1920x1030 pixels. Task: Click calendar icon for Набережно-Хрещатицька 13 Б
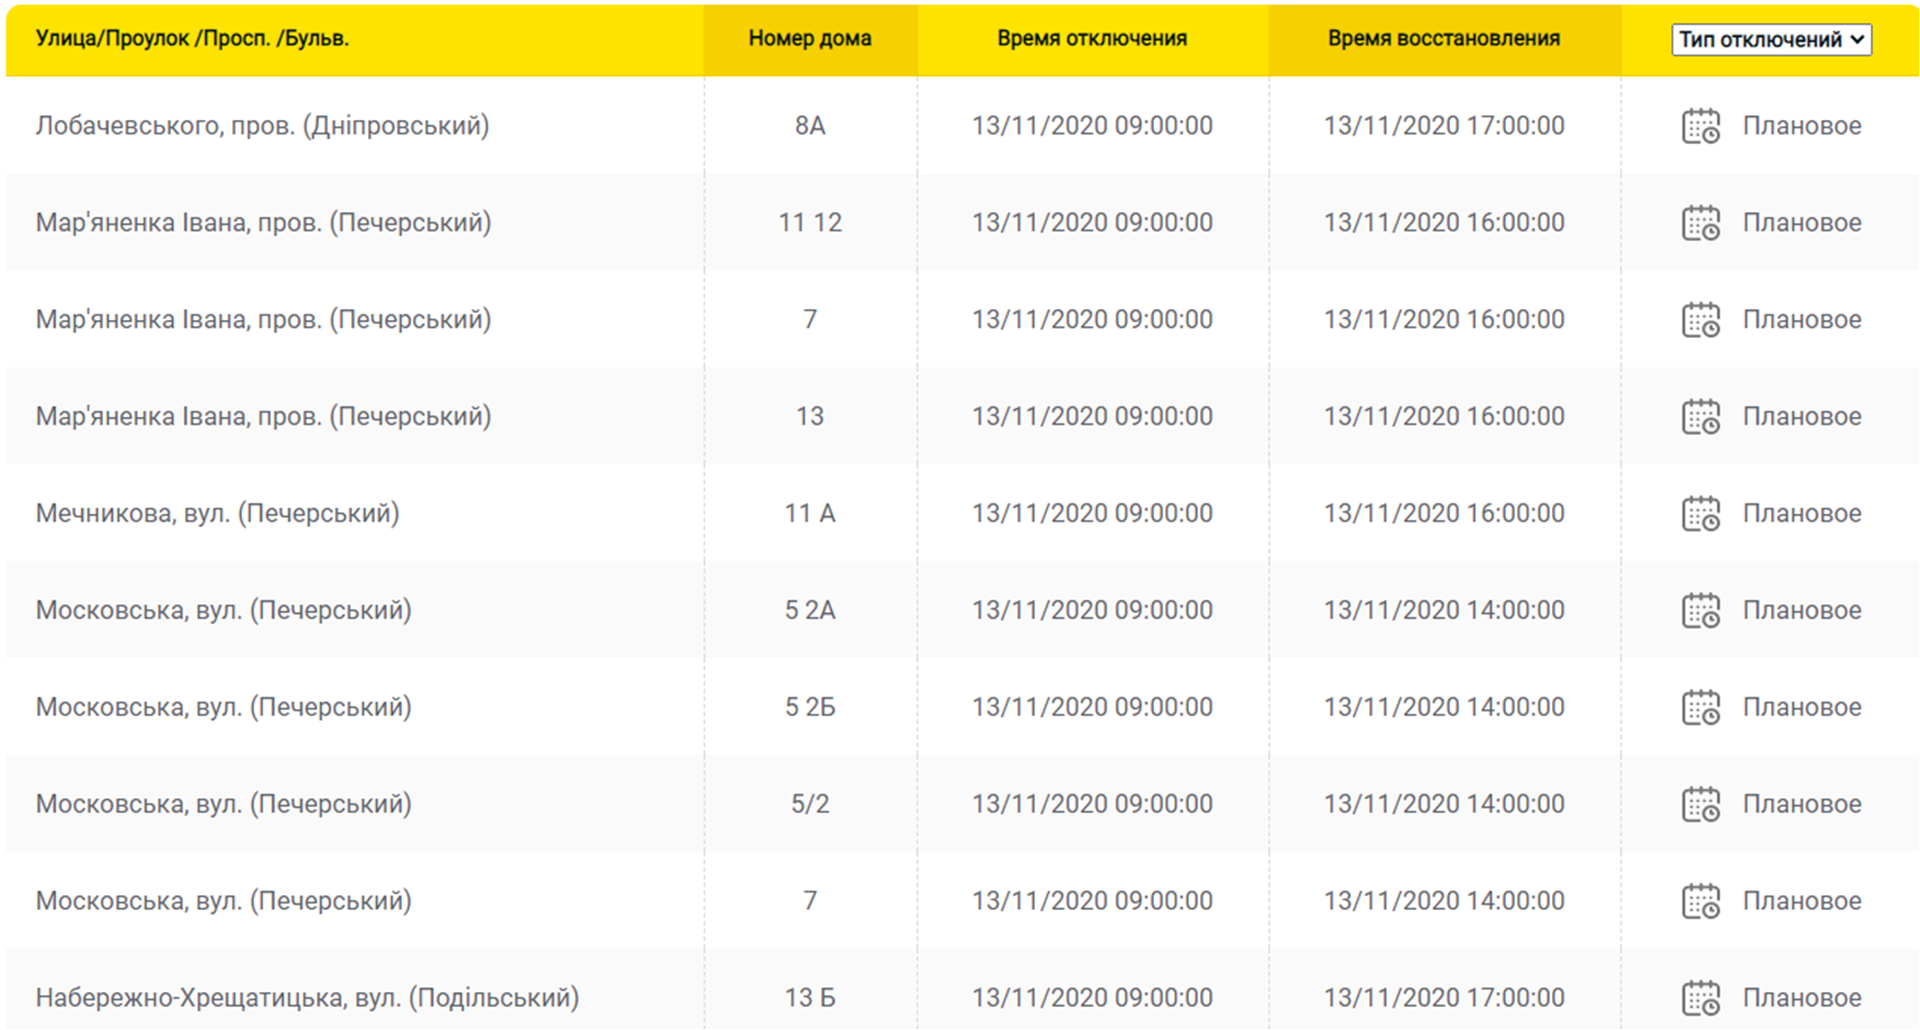pos(1700,998)
